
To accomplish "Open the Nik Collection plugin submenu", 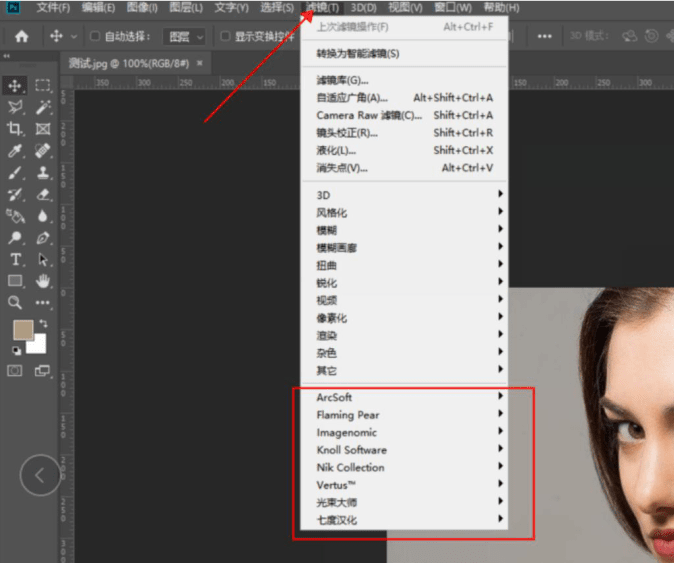I will point(404,467).
